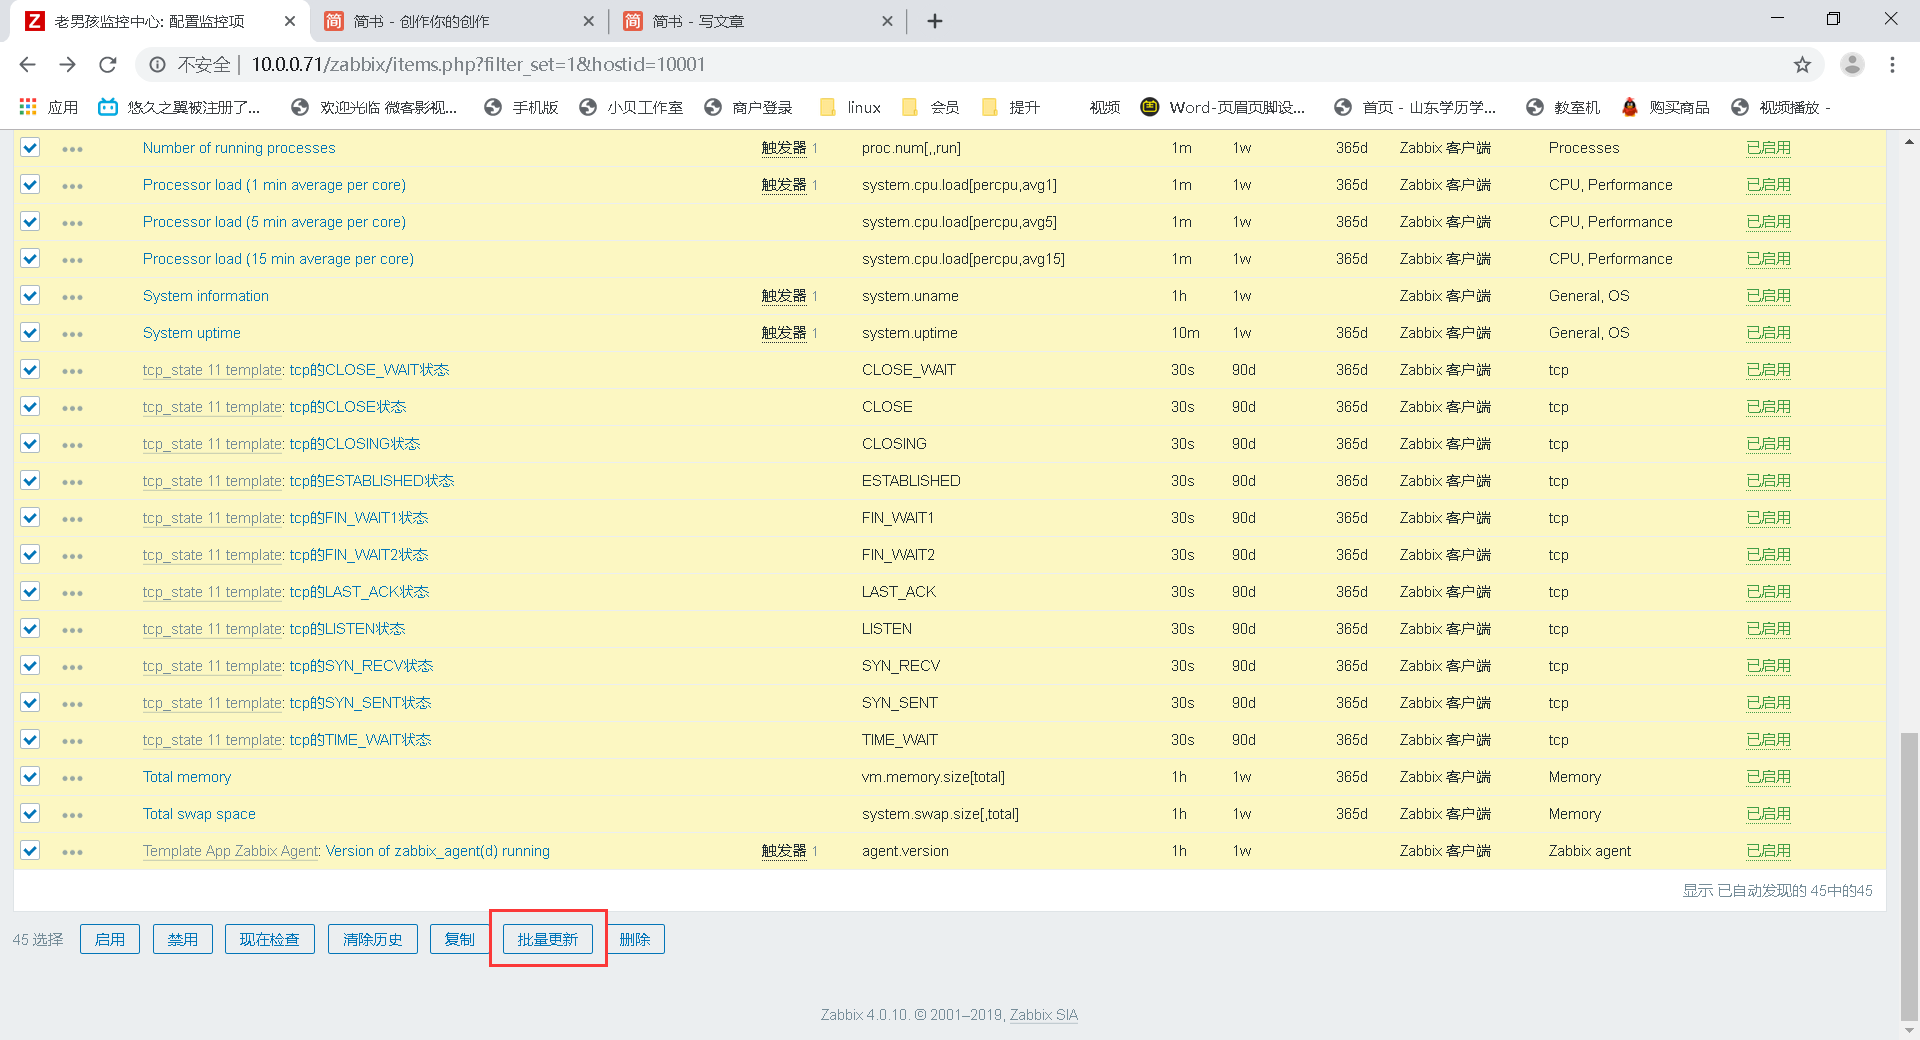Open the three-dot menu for tcp的TIME_WAIT状态
This screenshot has width=1920, height=1040.
[72, 741]
